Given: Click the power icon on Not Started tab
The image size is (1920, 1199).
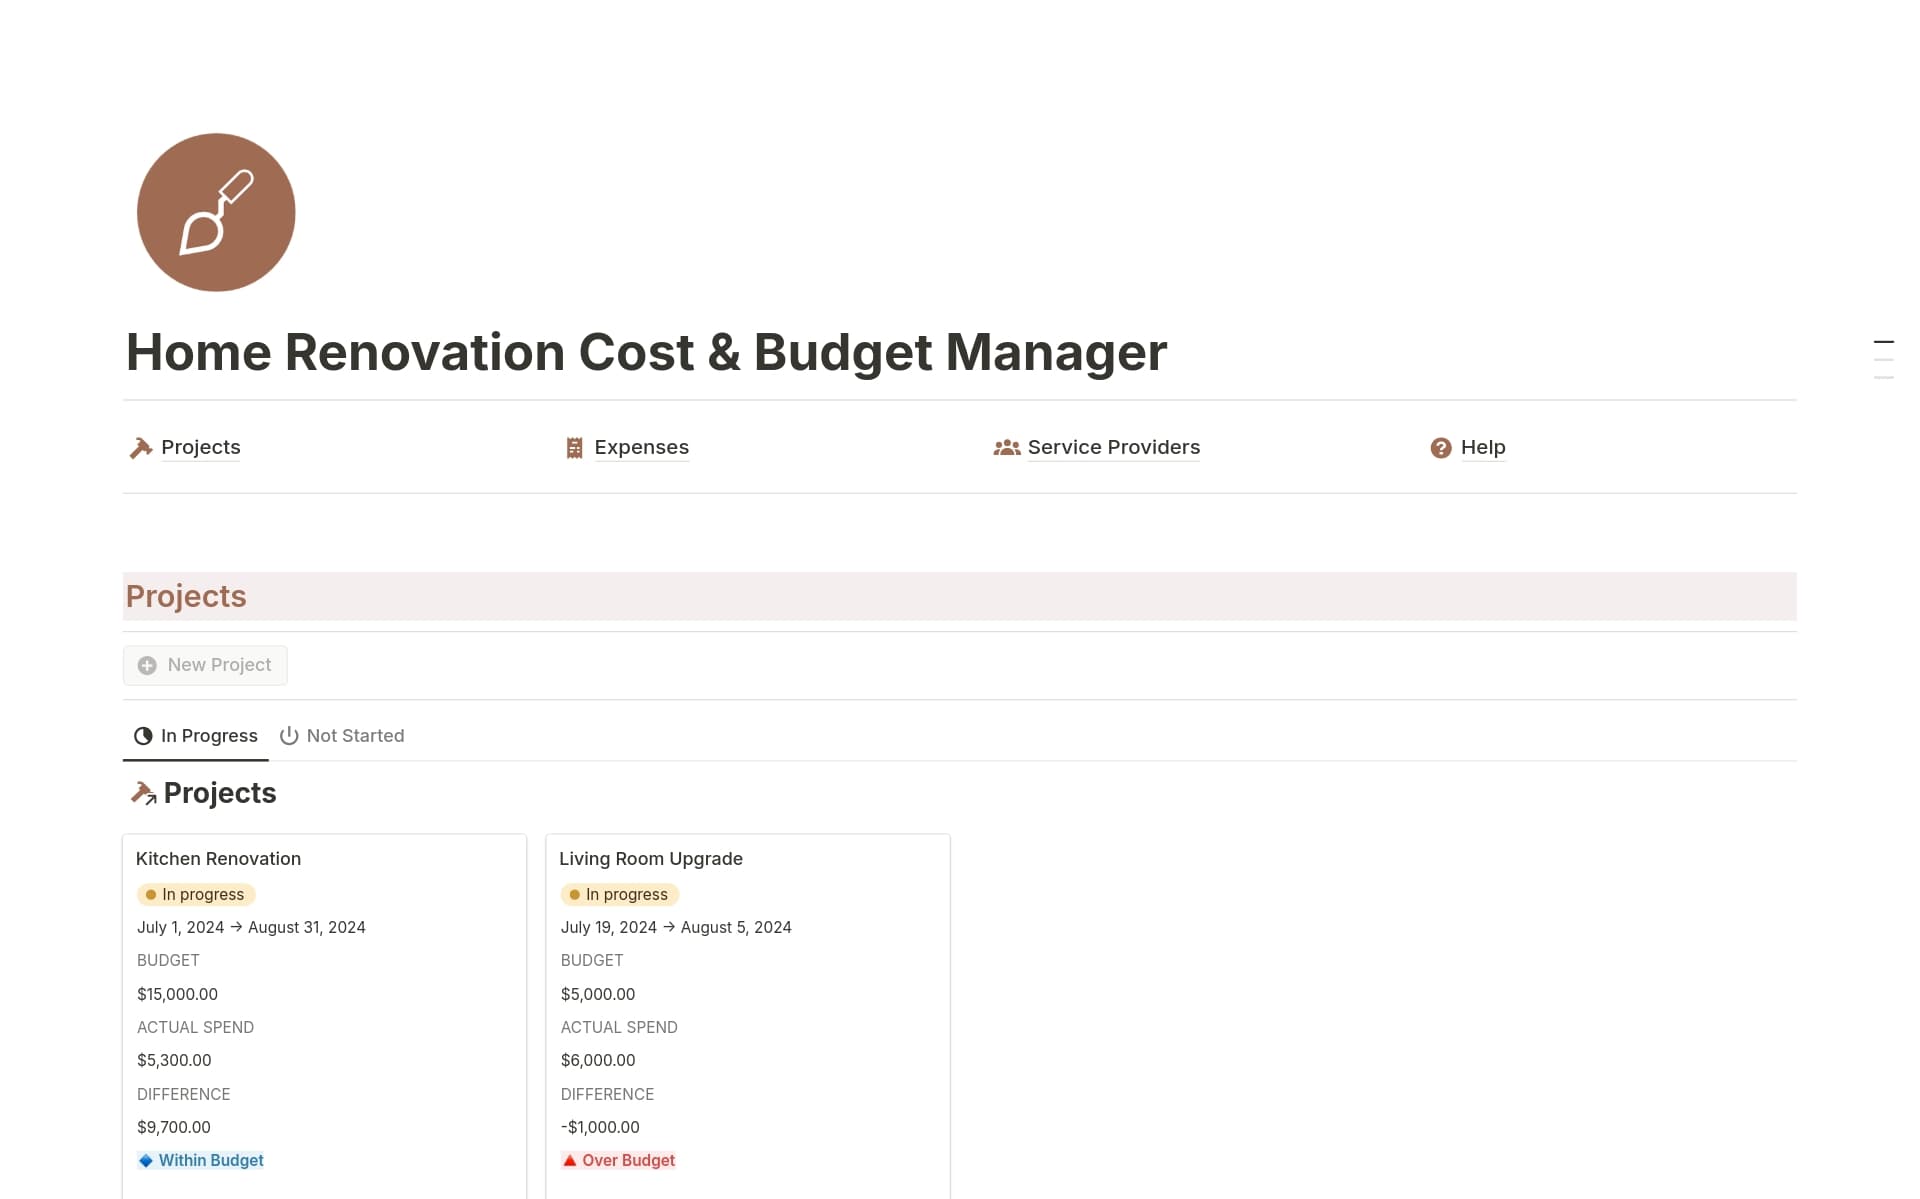Looking at the screenshot, I should click(288, 735).
